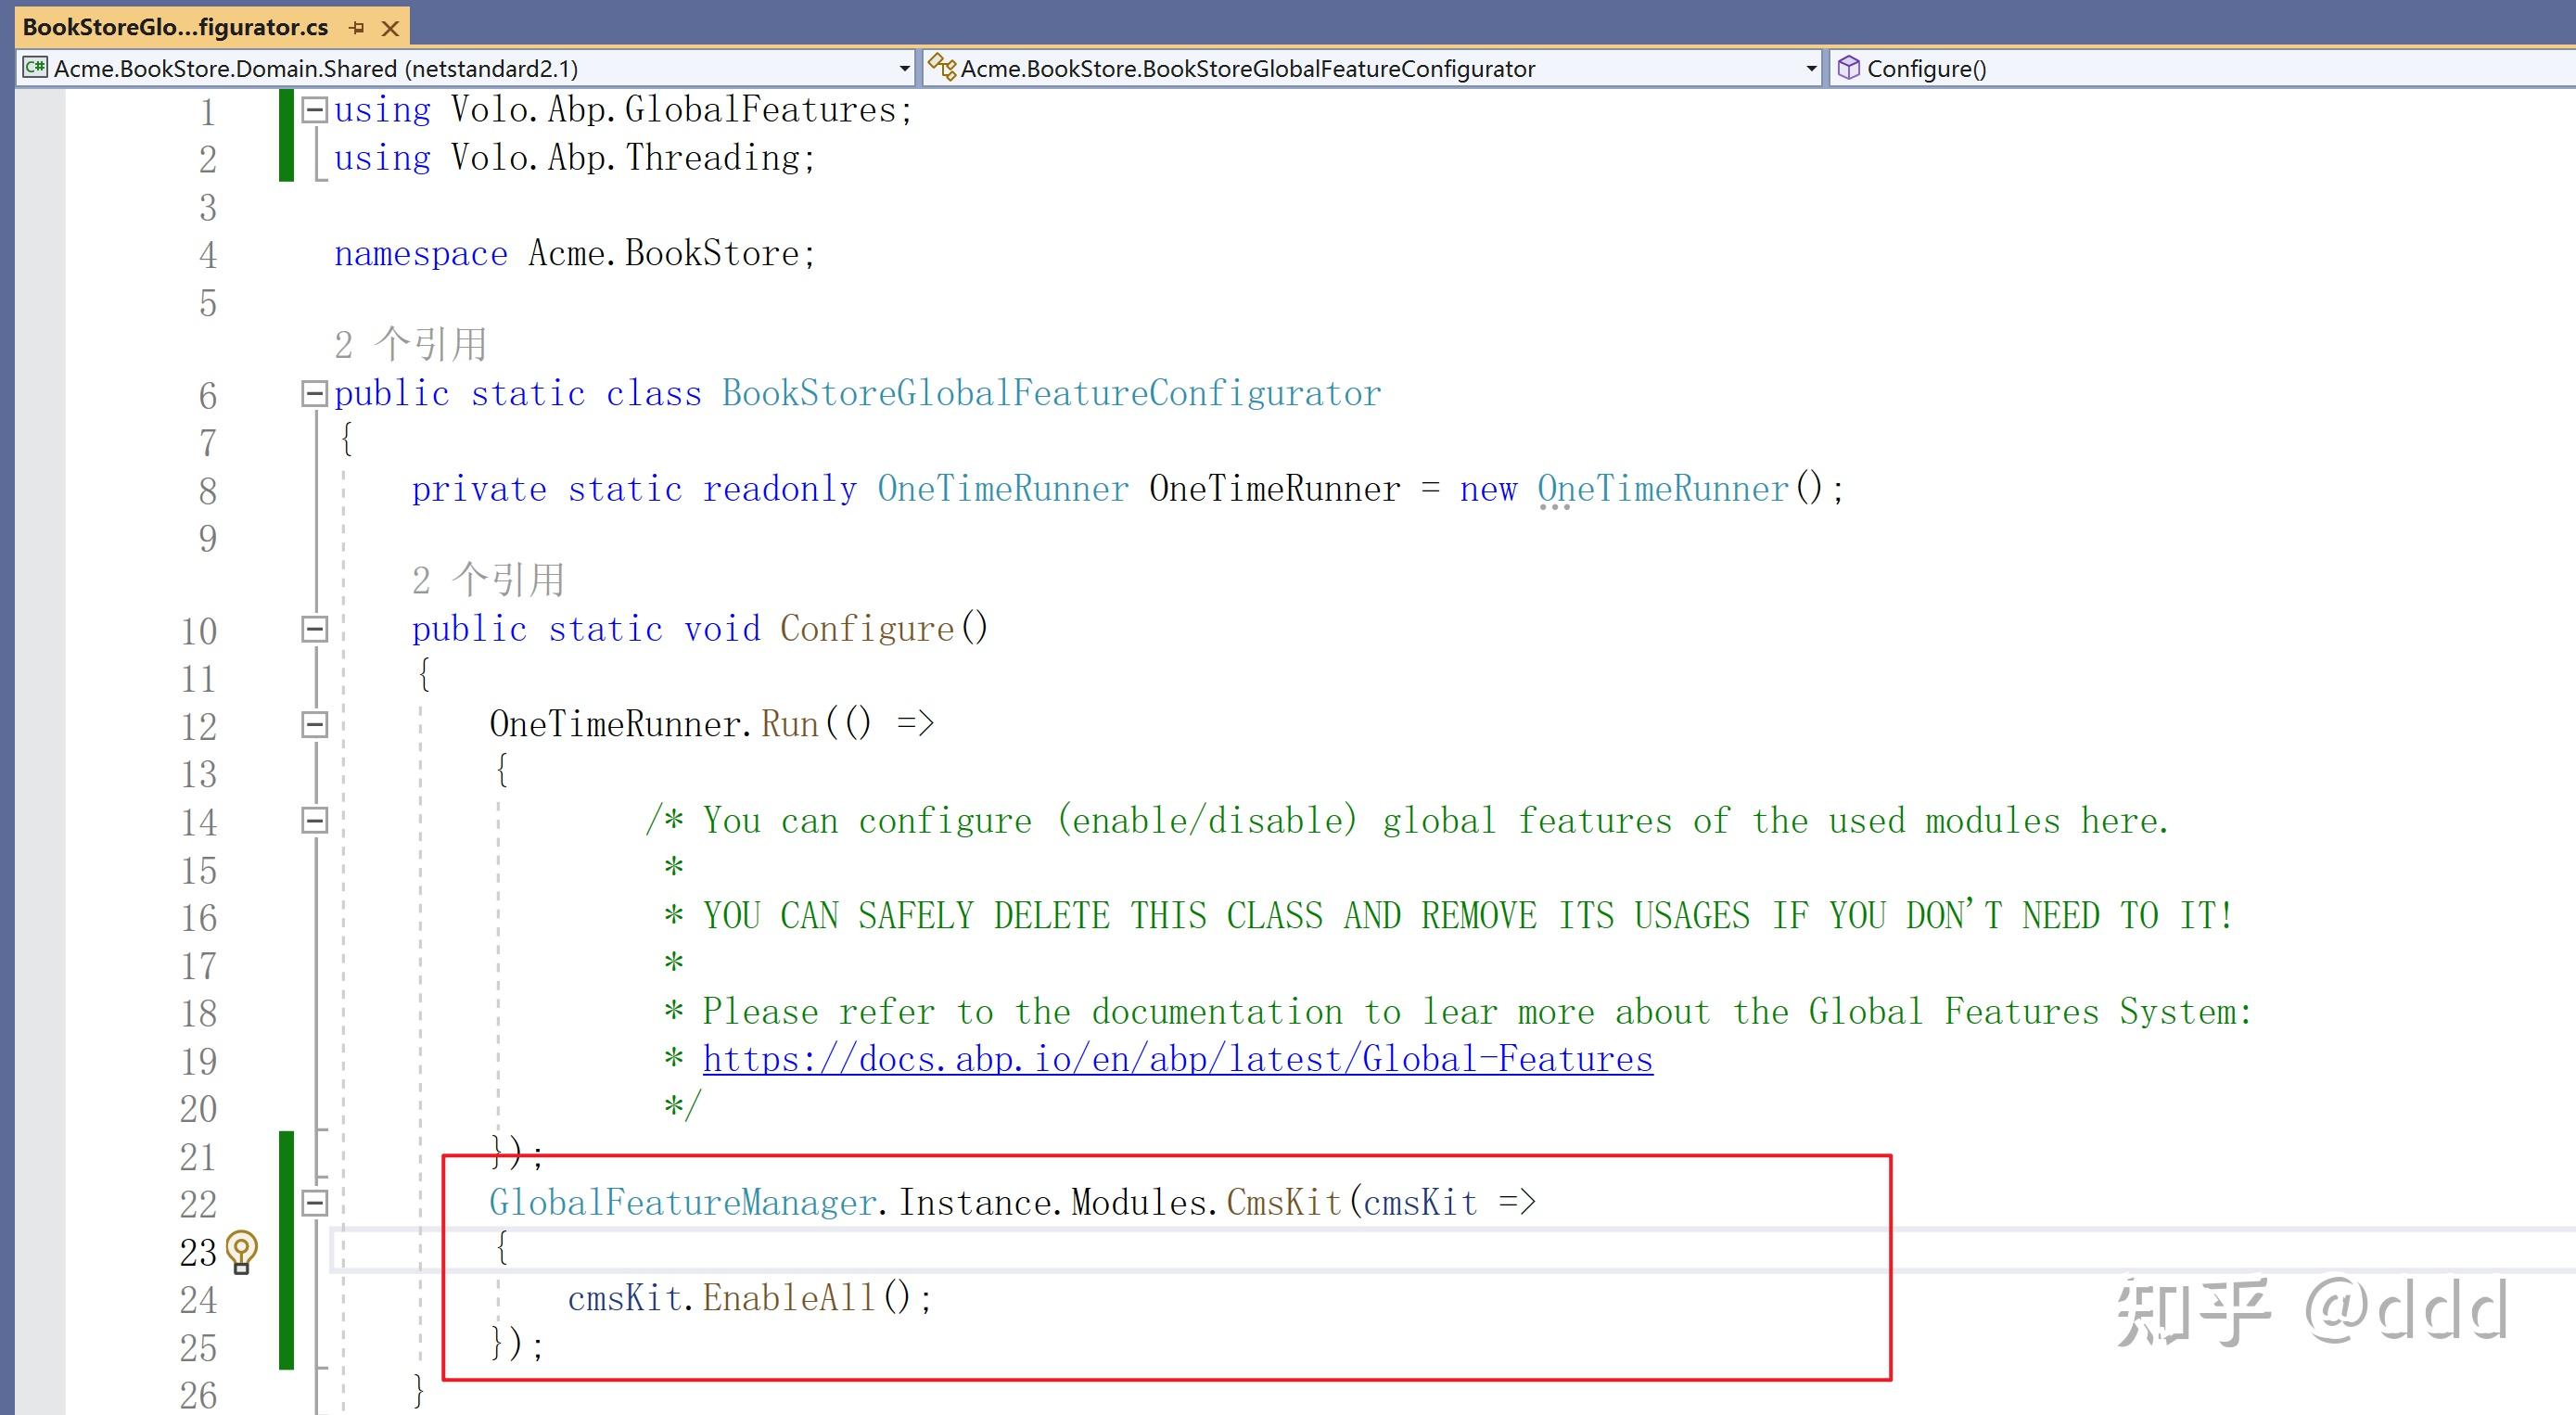Open the type dropdown for BookStoreGlobalFeatureConfigurator

1811,68
